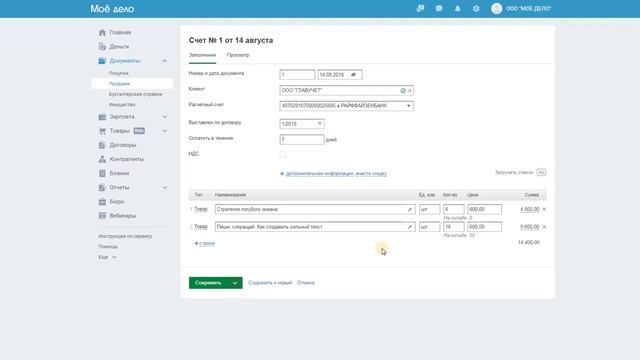Screen dimensions: 640x360
Task: Open Вебинары in sidebar
Action: point(122,216)
